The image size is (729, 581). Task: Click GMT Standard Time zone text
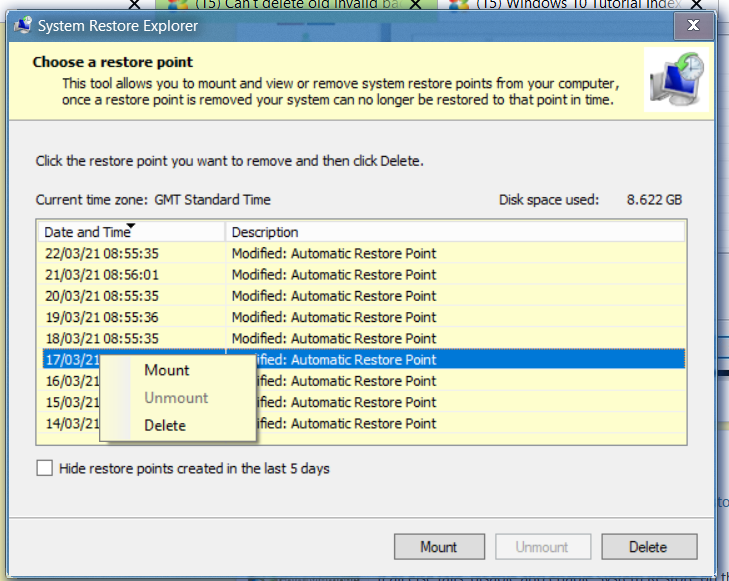pos(212,200)
